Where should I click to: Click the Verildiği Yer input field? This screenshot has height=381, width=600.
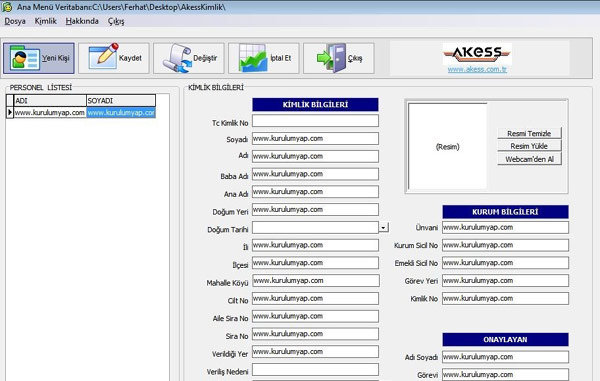coord(315,352)
